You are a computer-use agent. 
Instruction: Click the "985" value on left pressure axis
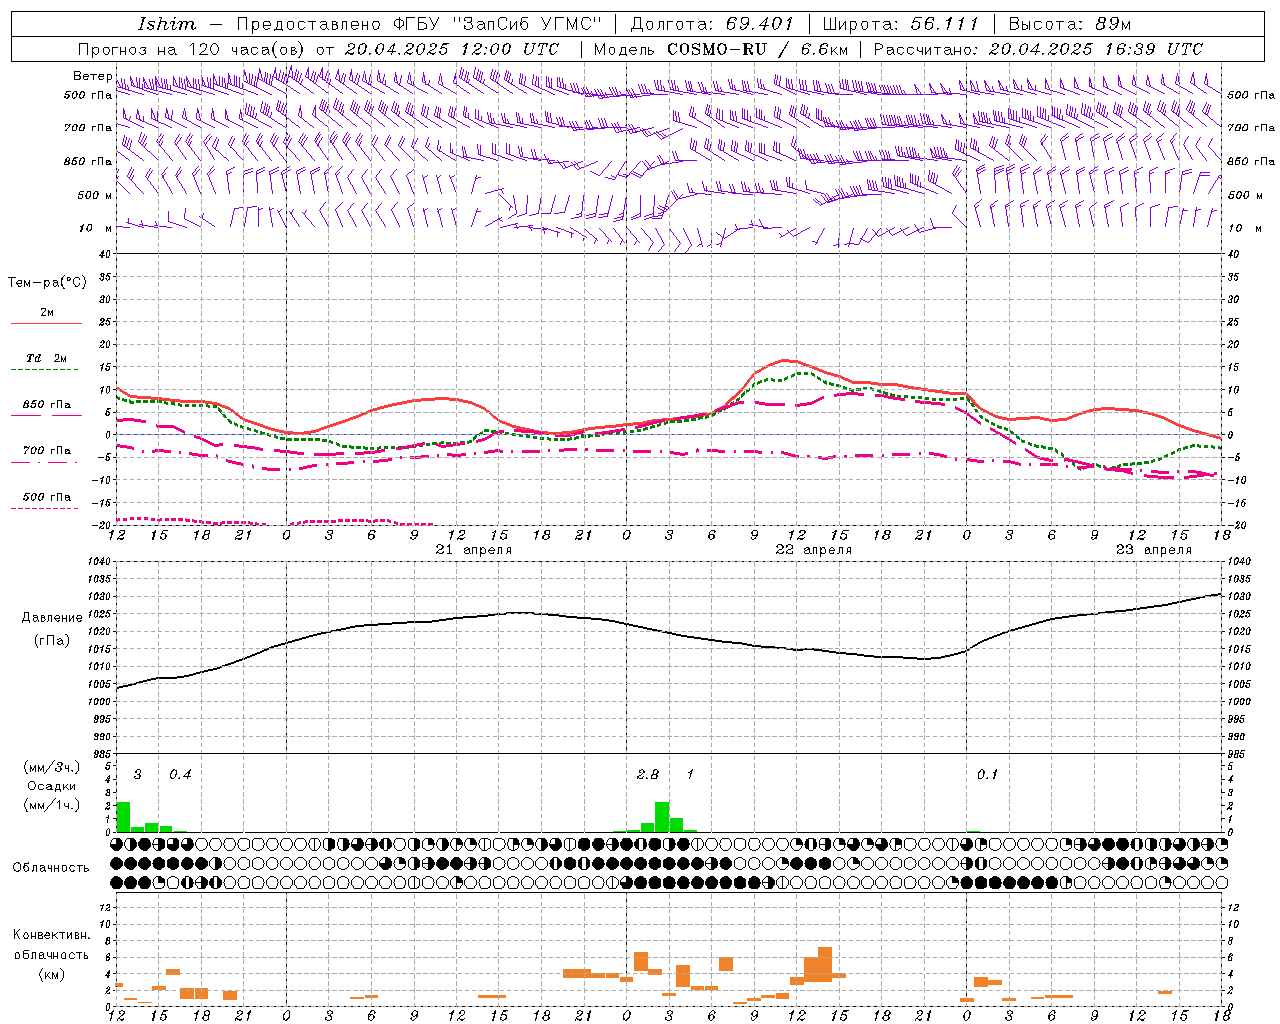(101, 754)
